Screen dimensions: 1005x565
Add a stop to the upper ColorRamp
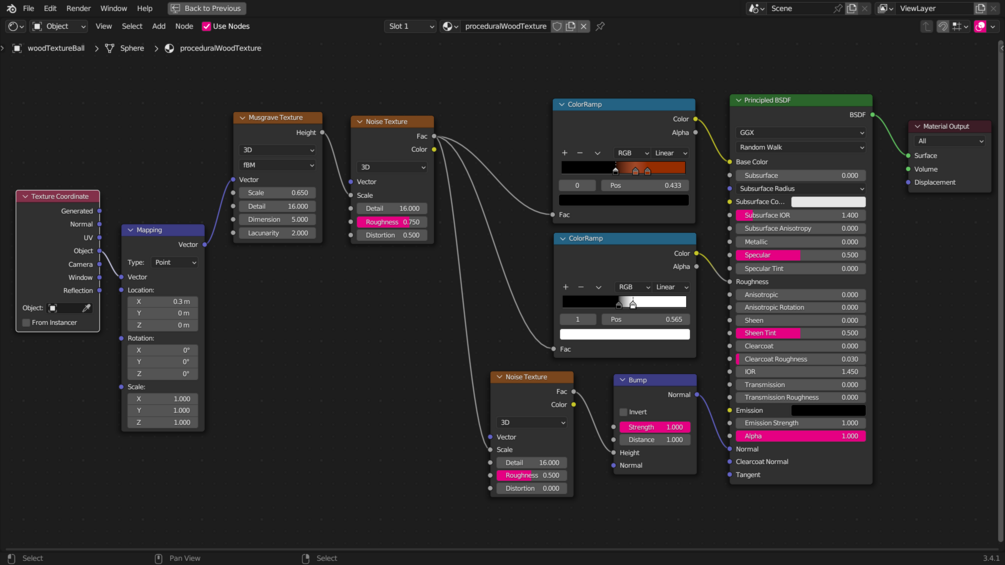tap(565, 153)
